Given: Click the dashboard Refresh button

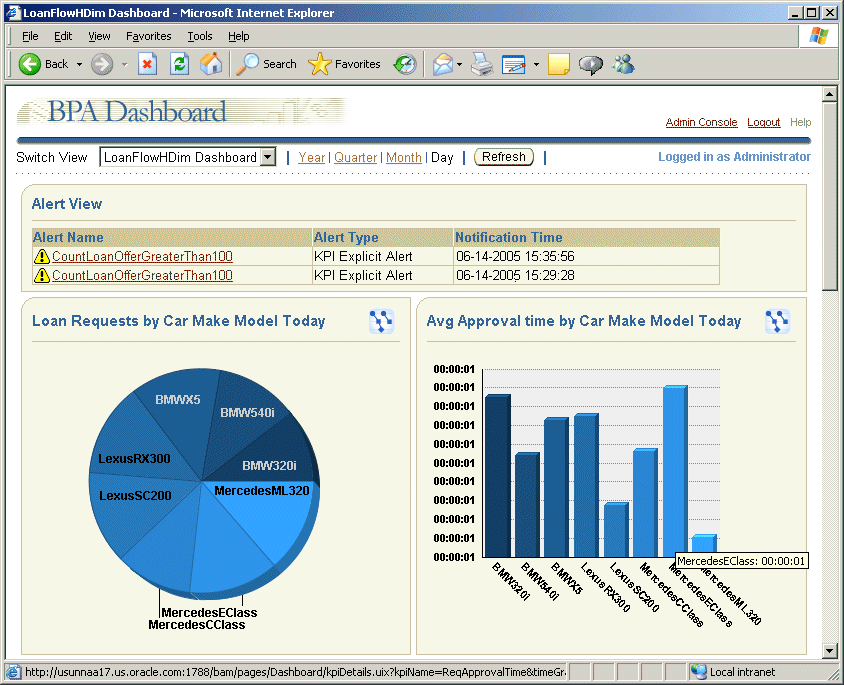Looking at the screenshot, I should tap(504, 157).
